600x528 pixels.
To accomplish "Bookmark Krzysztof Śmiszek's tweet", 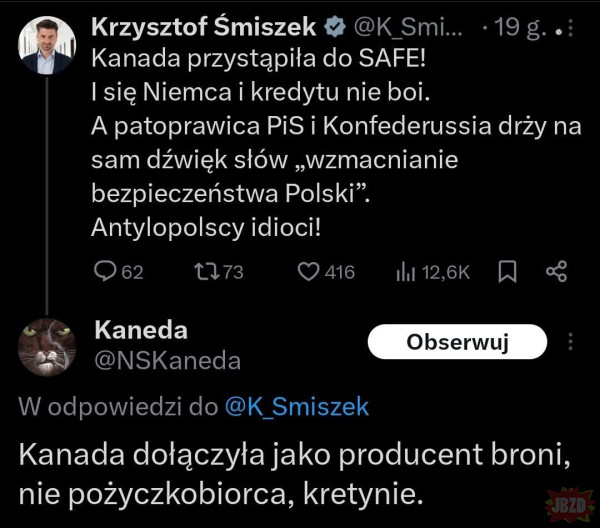I will (507, 271).
